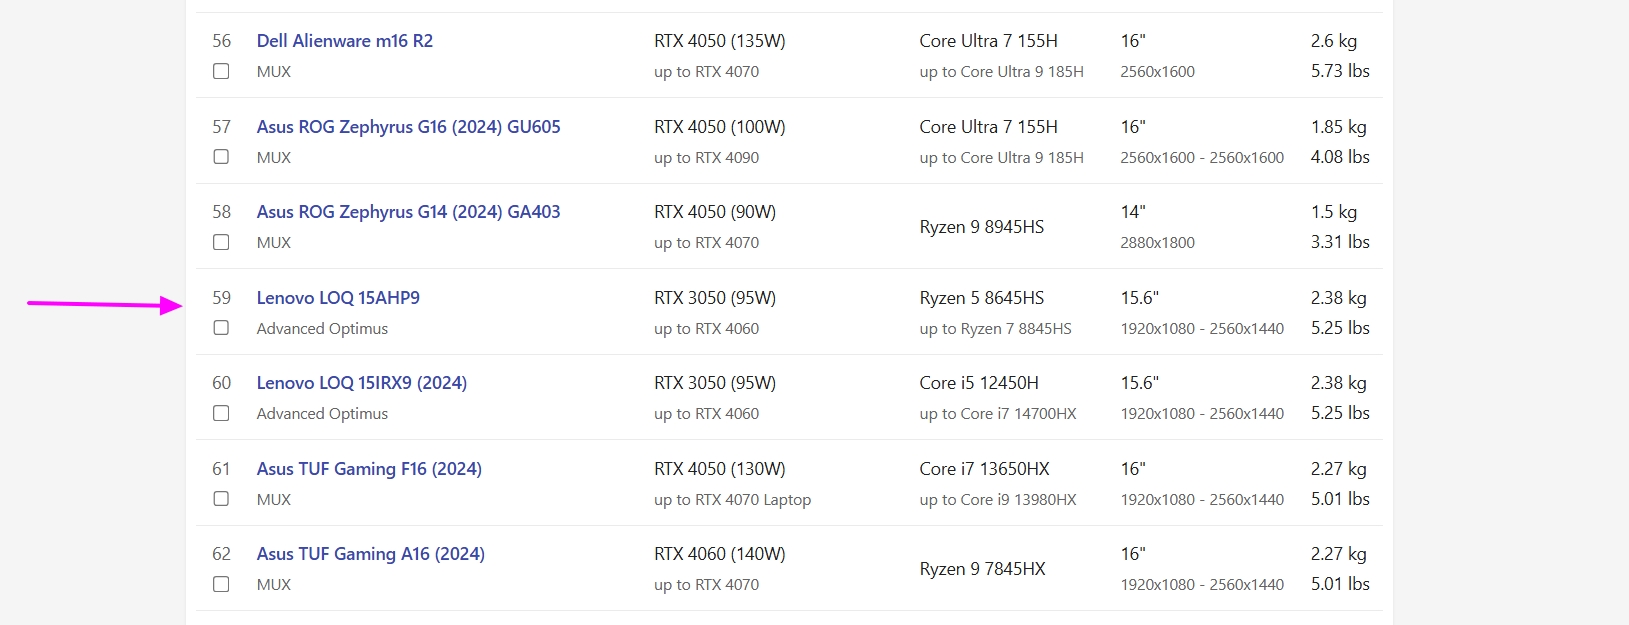The width and height of the screenshot is (1629, 625).
Task: Enable the Asus TUF Gaming F16 checkbox
Action: pos(221,499)
